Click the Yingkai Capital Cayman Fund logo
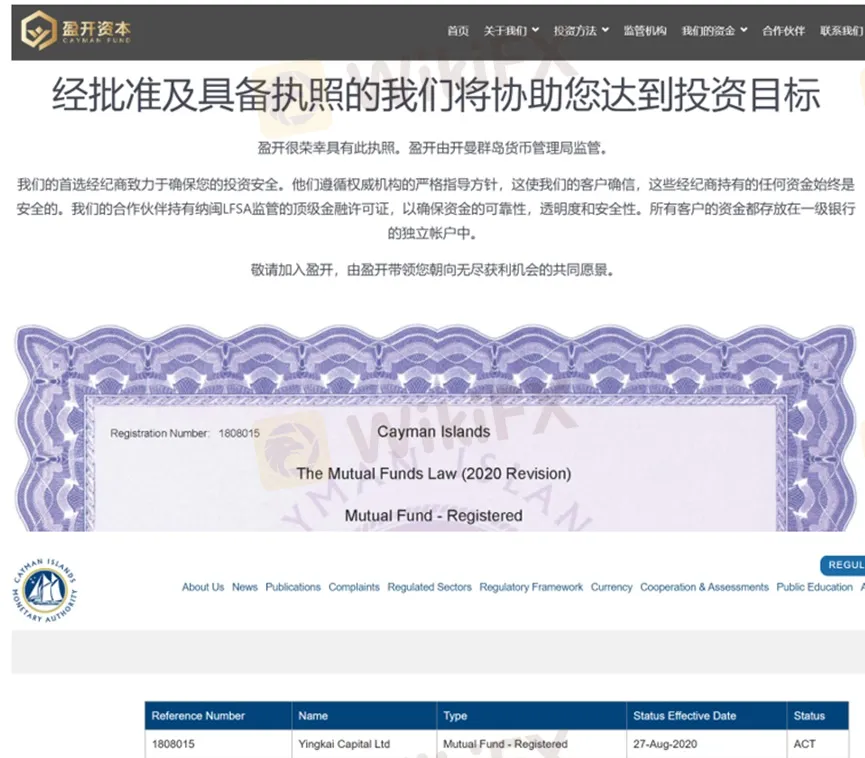Viewport: 865px width, 758px height. [76, 30]
